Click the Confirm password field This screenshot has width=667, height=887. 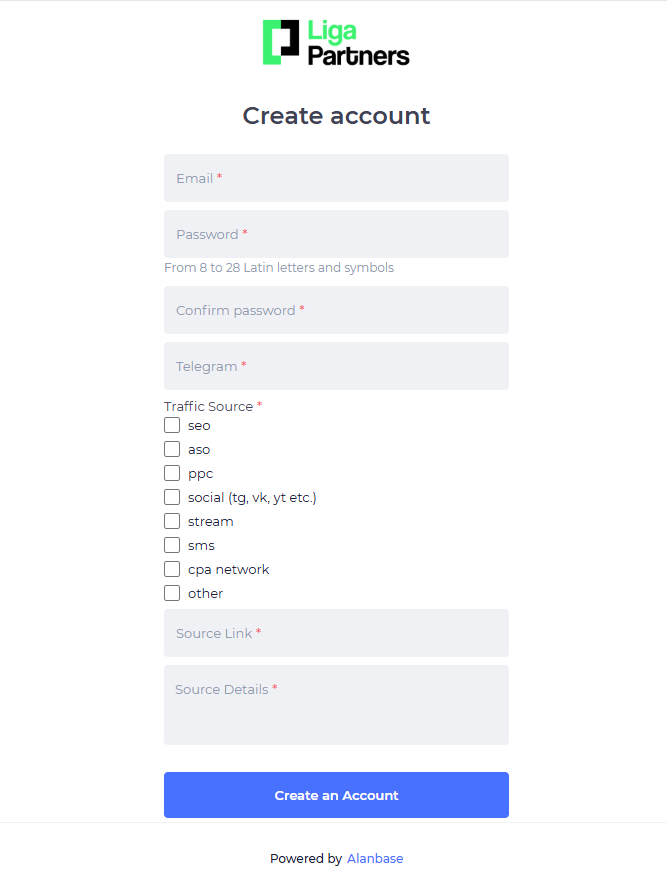(x=336, y=310)
